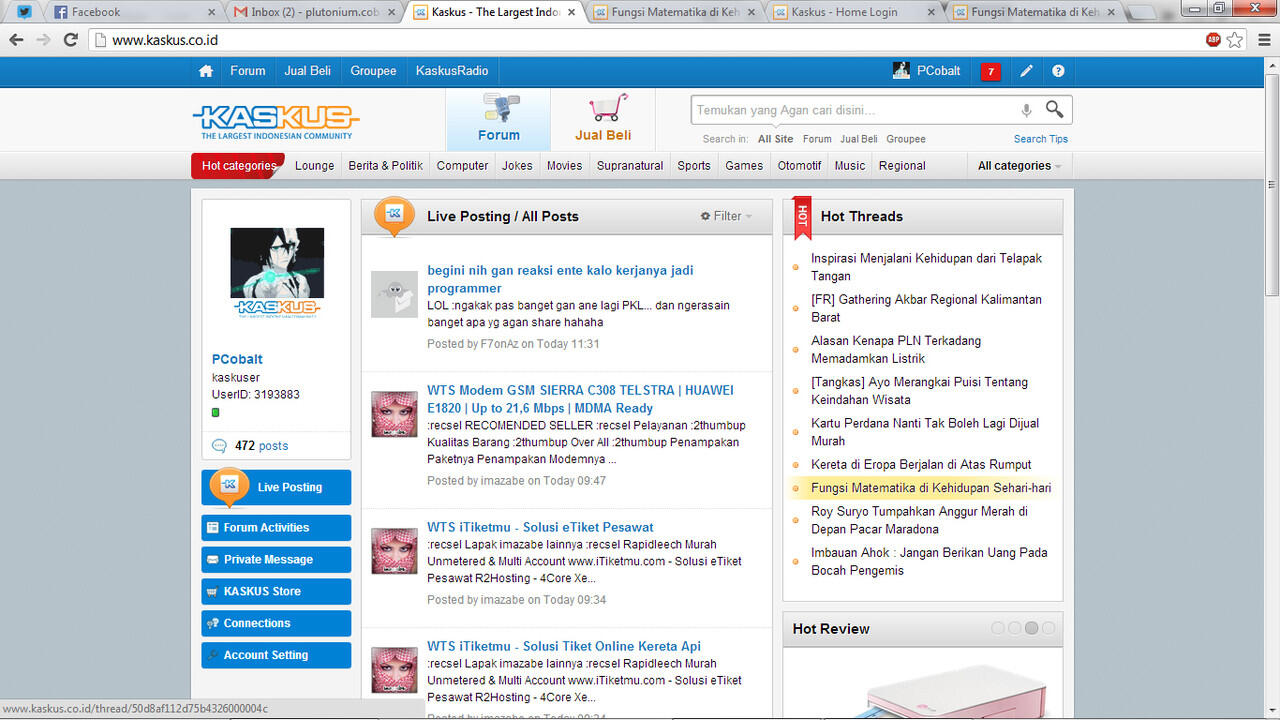Select the Forum section tab
Image resolution: width=1280 pixels, height=720 pixels.
[498, 119]
